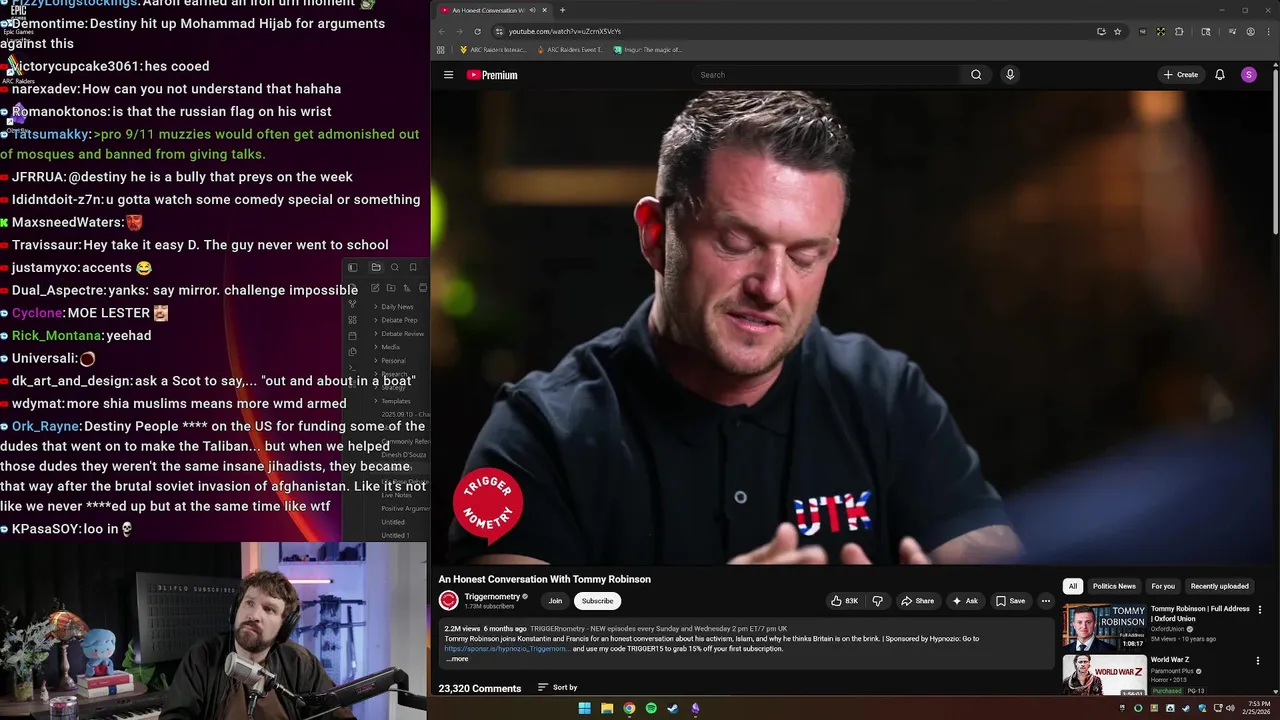Select the All filter chip
The height and width of the screenshot is (720, 1280).
[x=1073, y=586]
